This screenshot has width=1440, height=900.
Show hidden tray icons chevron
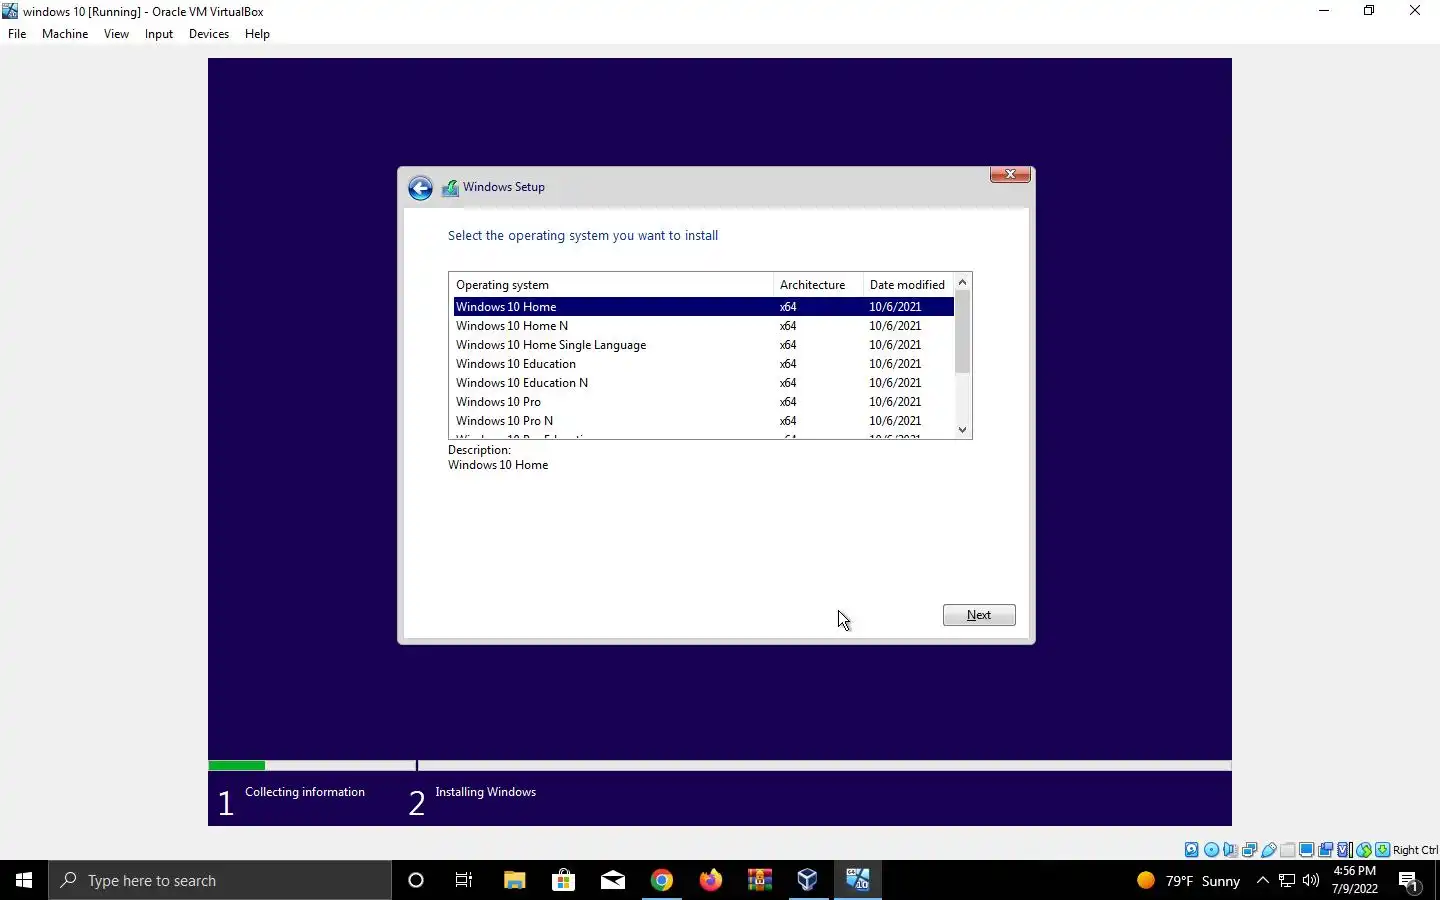click(1262, 881)
